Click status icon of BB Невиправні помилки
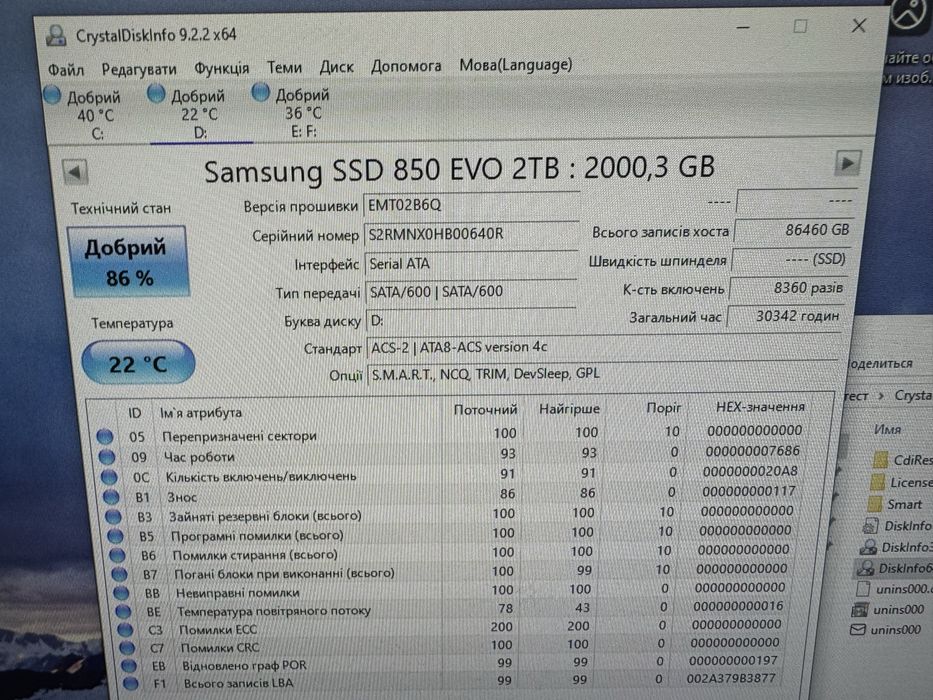Image resolution: width=933 pixels, height=700 pixels. (121, 593)
